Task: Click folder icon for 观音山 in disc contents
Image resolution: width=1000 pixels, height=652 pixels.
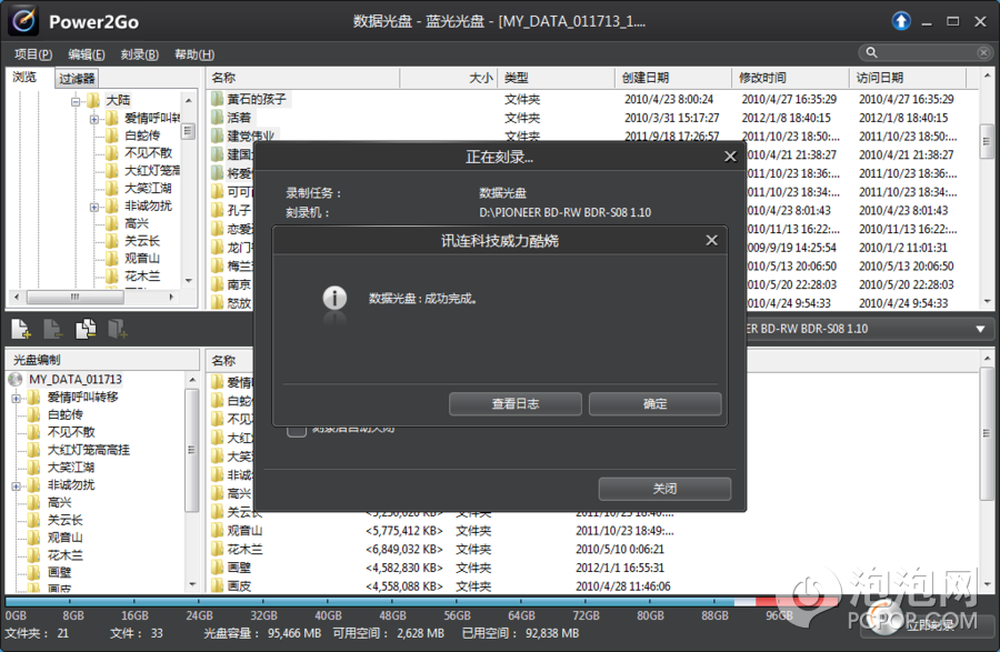Action: click(x=217, y=530)
